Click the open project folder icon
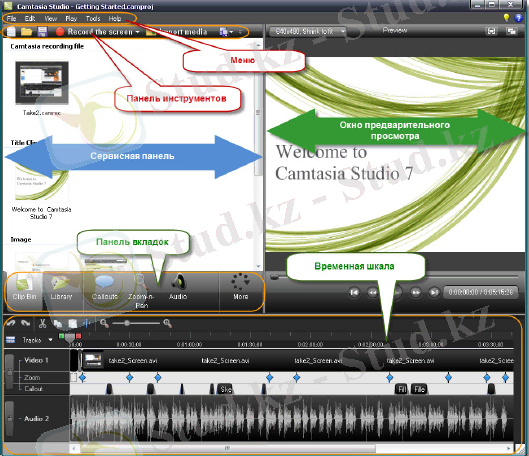This screenshot has width=529, height=456. pyautogui.click(x=26, y=32)
